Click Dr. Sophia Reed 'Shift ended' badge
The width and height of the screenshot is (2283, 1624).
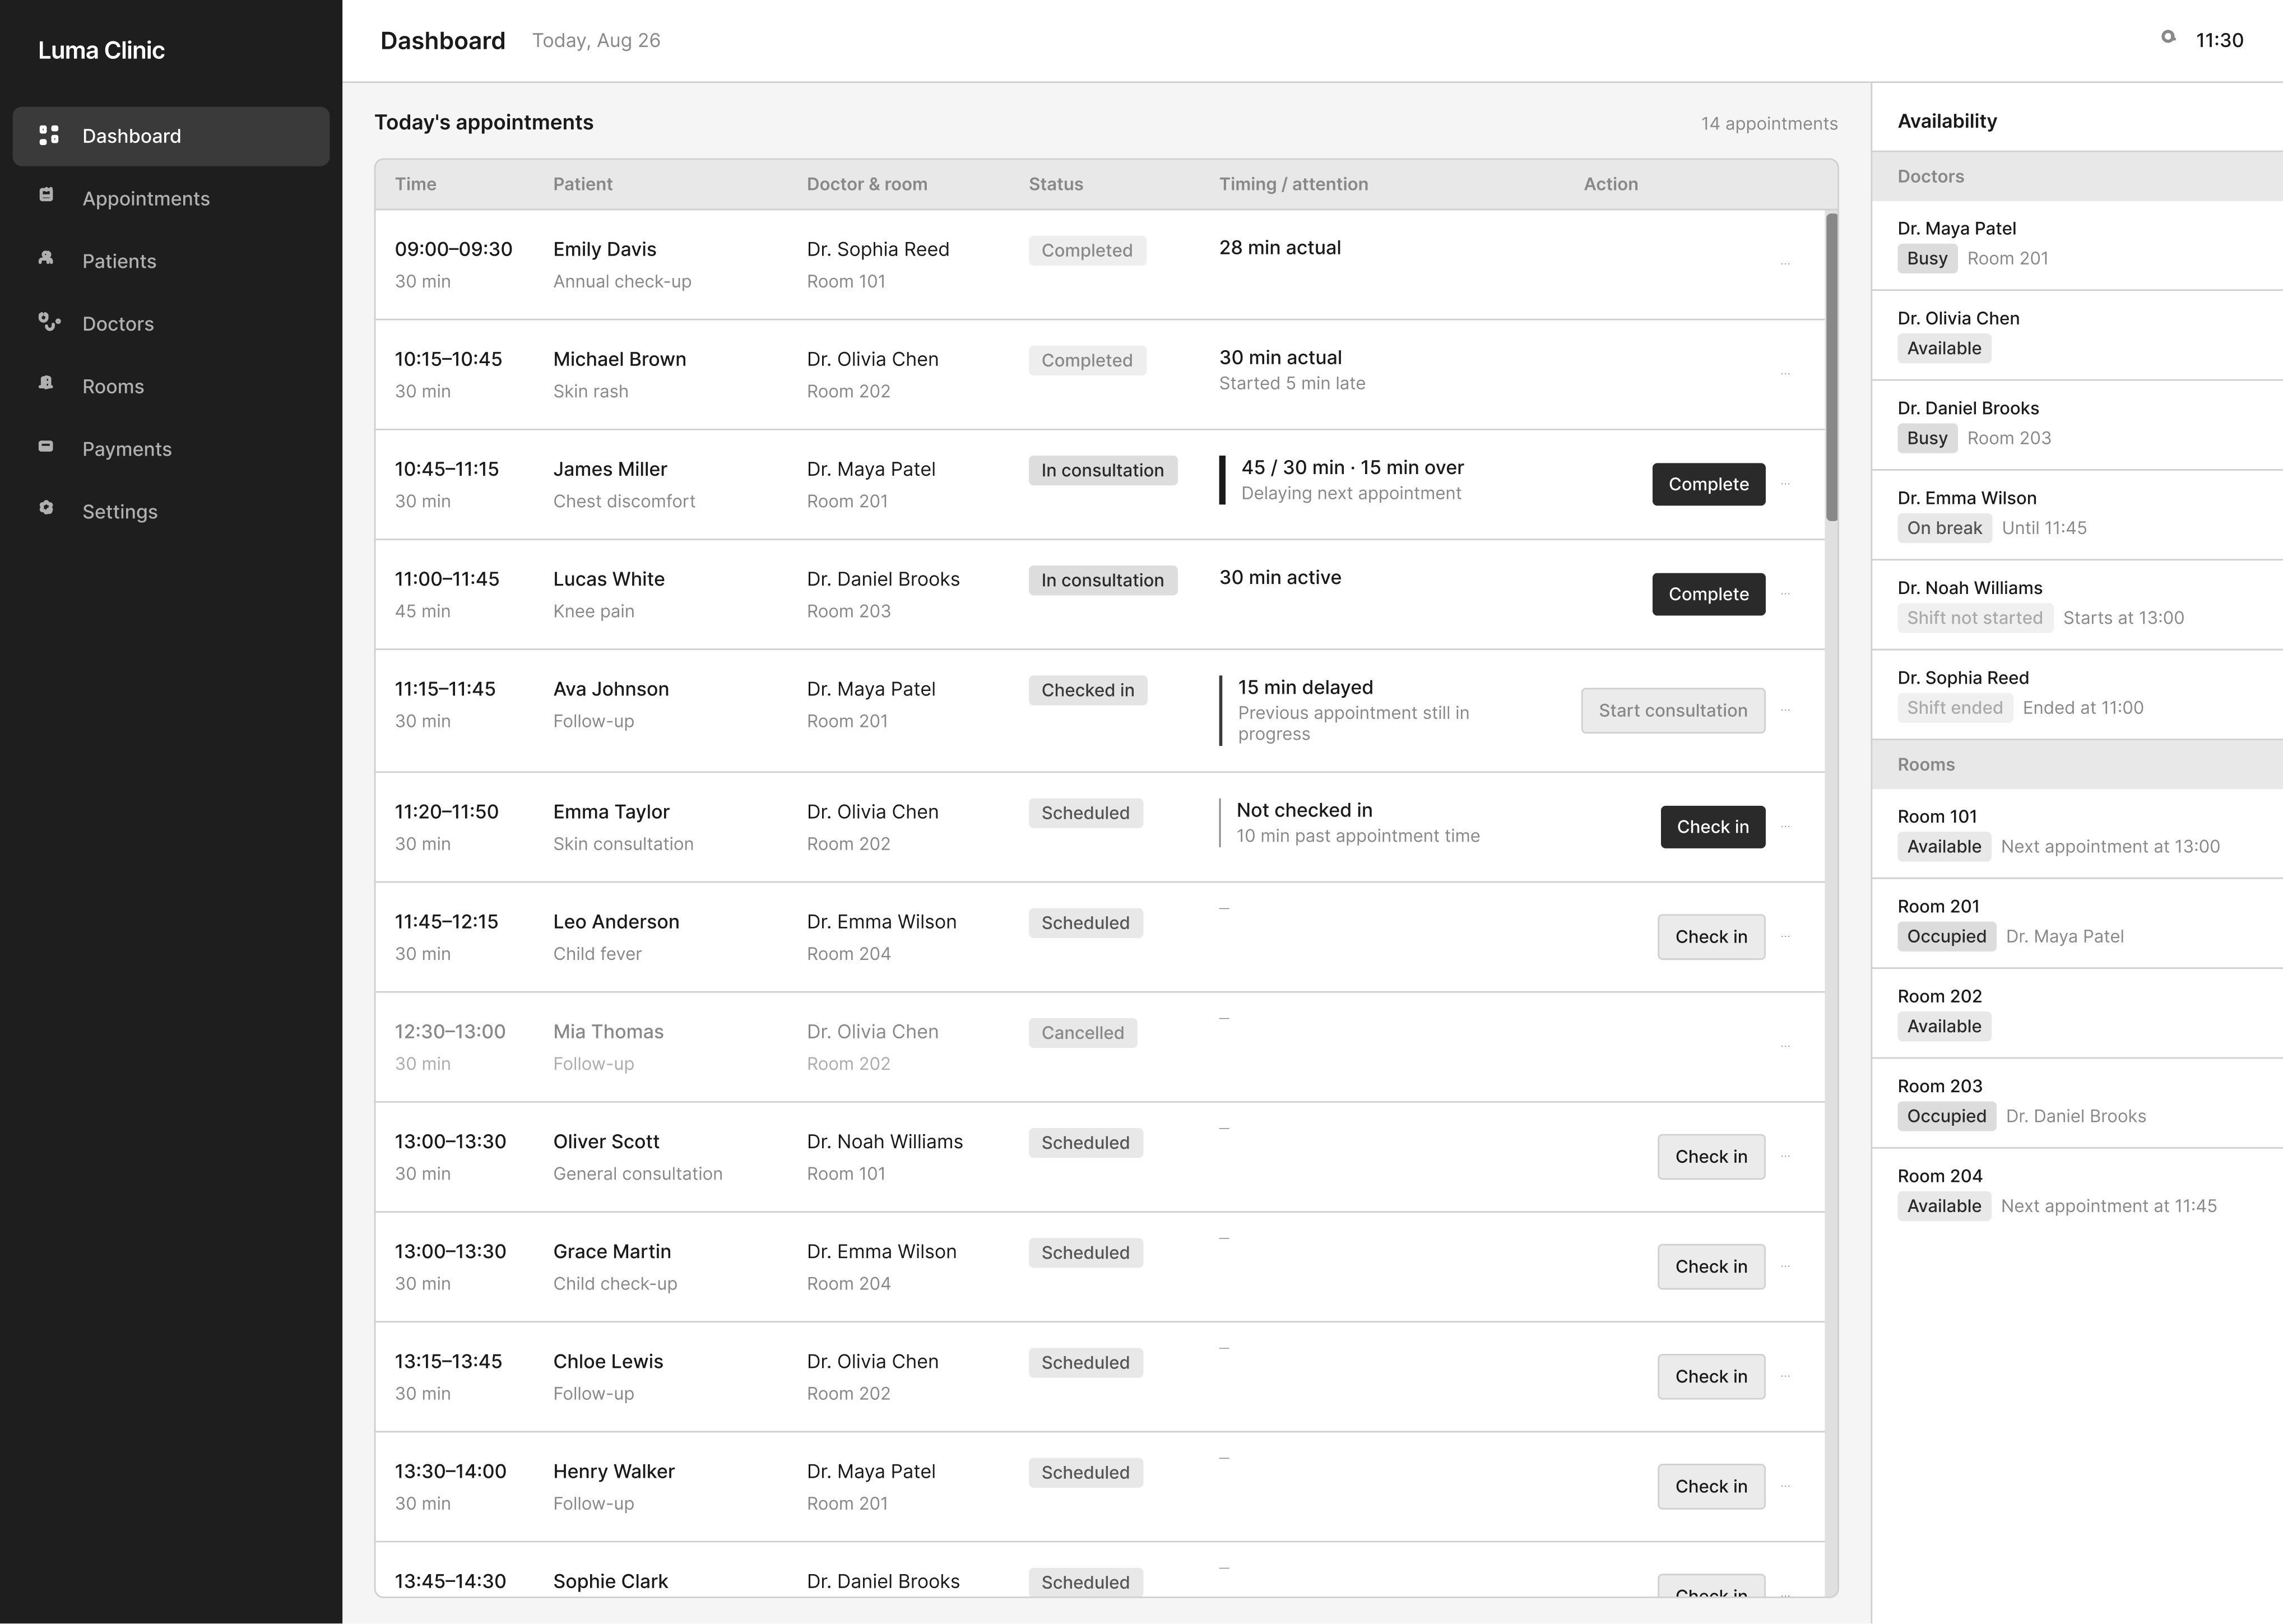tap(1954, 708)
